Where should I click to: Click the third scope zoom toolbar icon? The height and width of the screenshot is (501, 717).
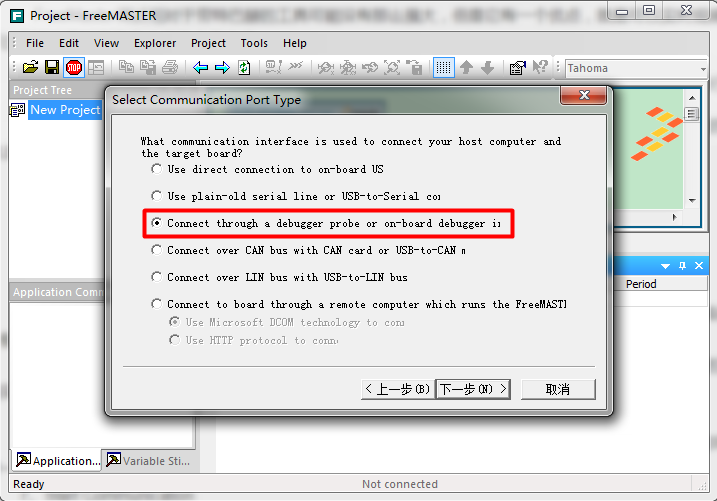(x=369, y=68)
